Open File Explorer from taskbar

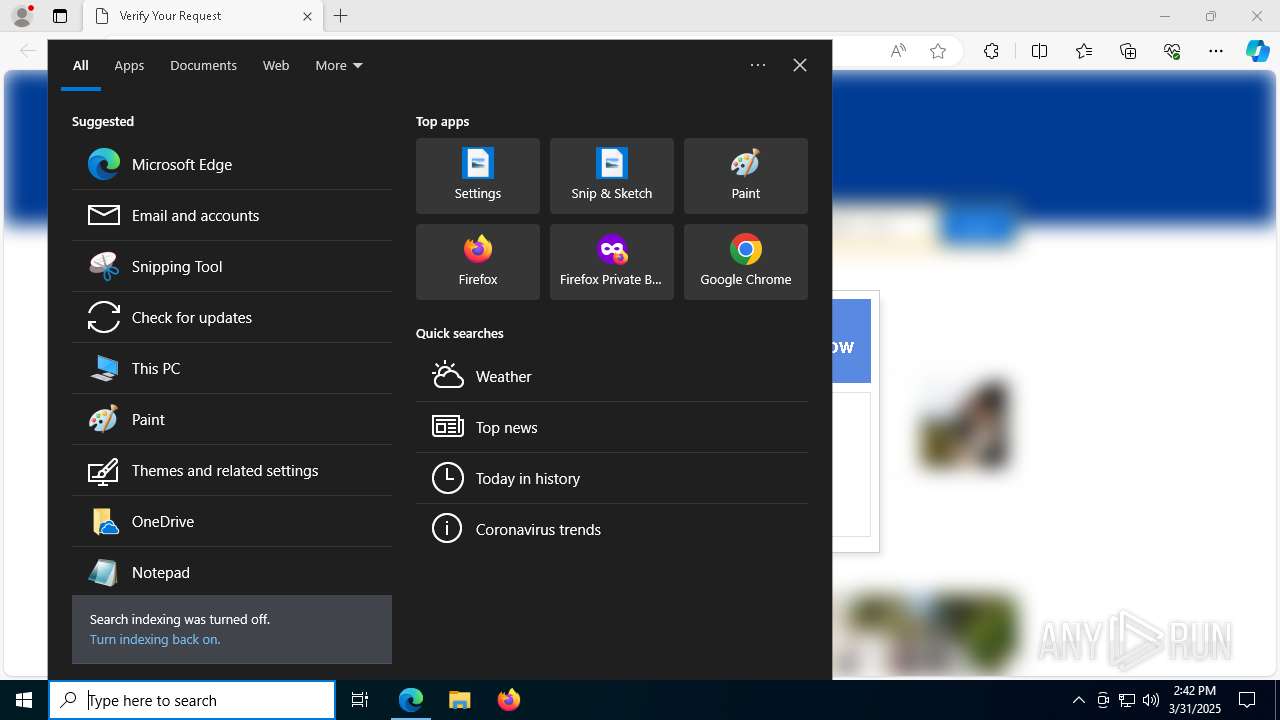pos(459,700)
